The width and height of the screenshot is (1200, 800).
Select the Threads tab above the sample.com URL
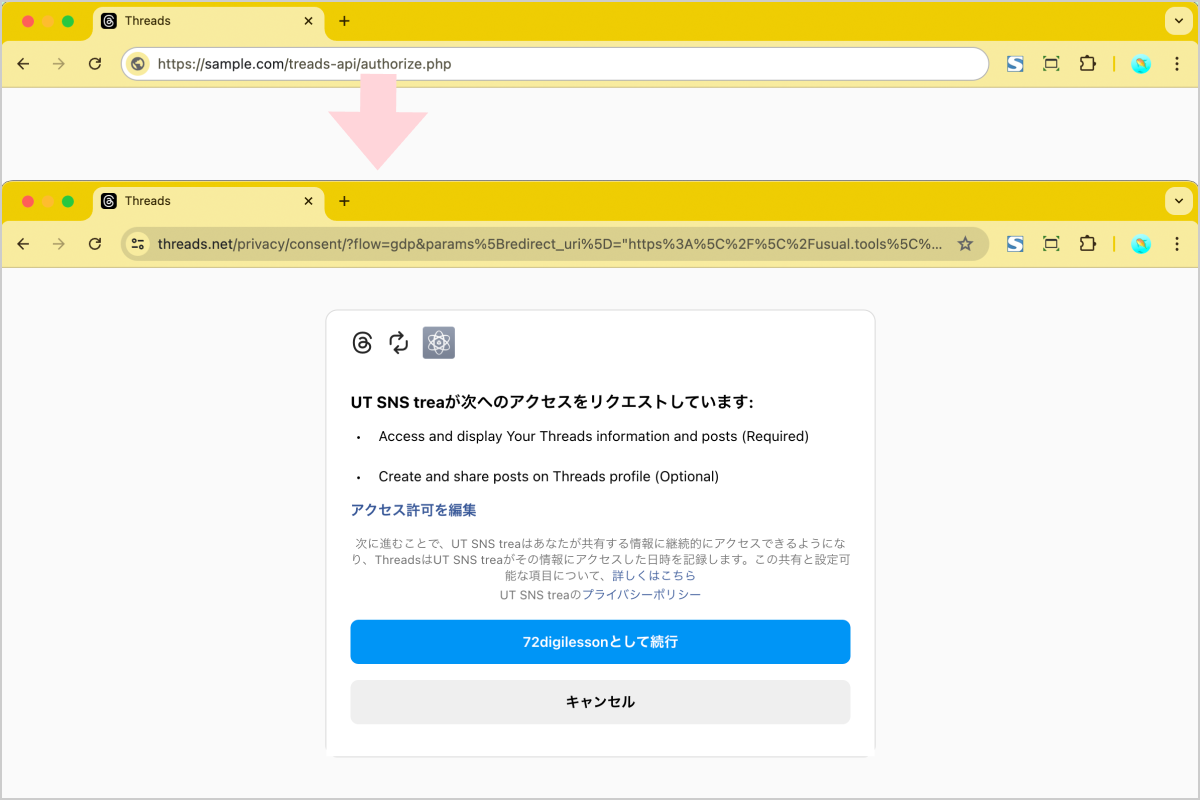coord(200,21)
